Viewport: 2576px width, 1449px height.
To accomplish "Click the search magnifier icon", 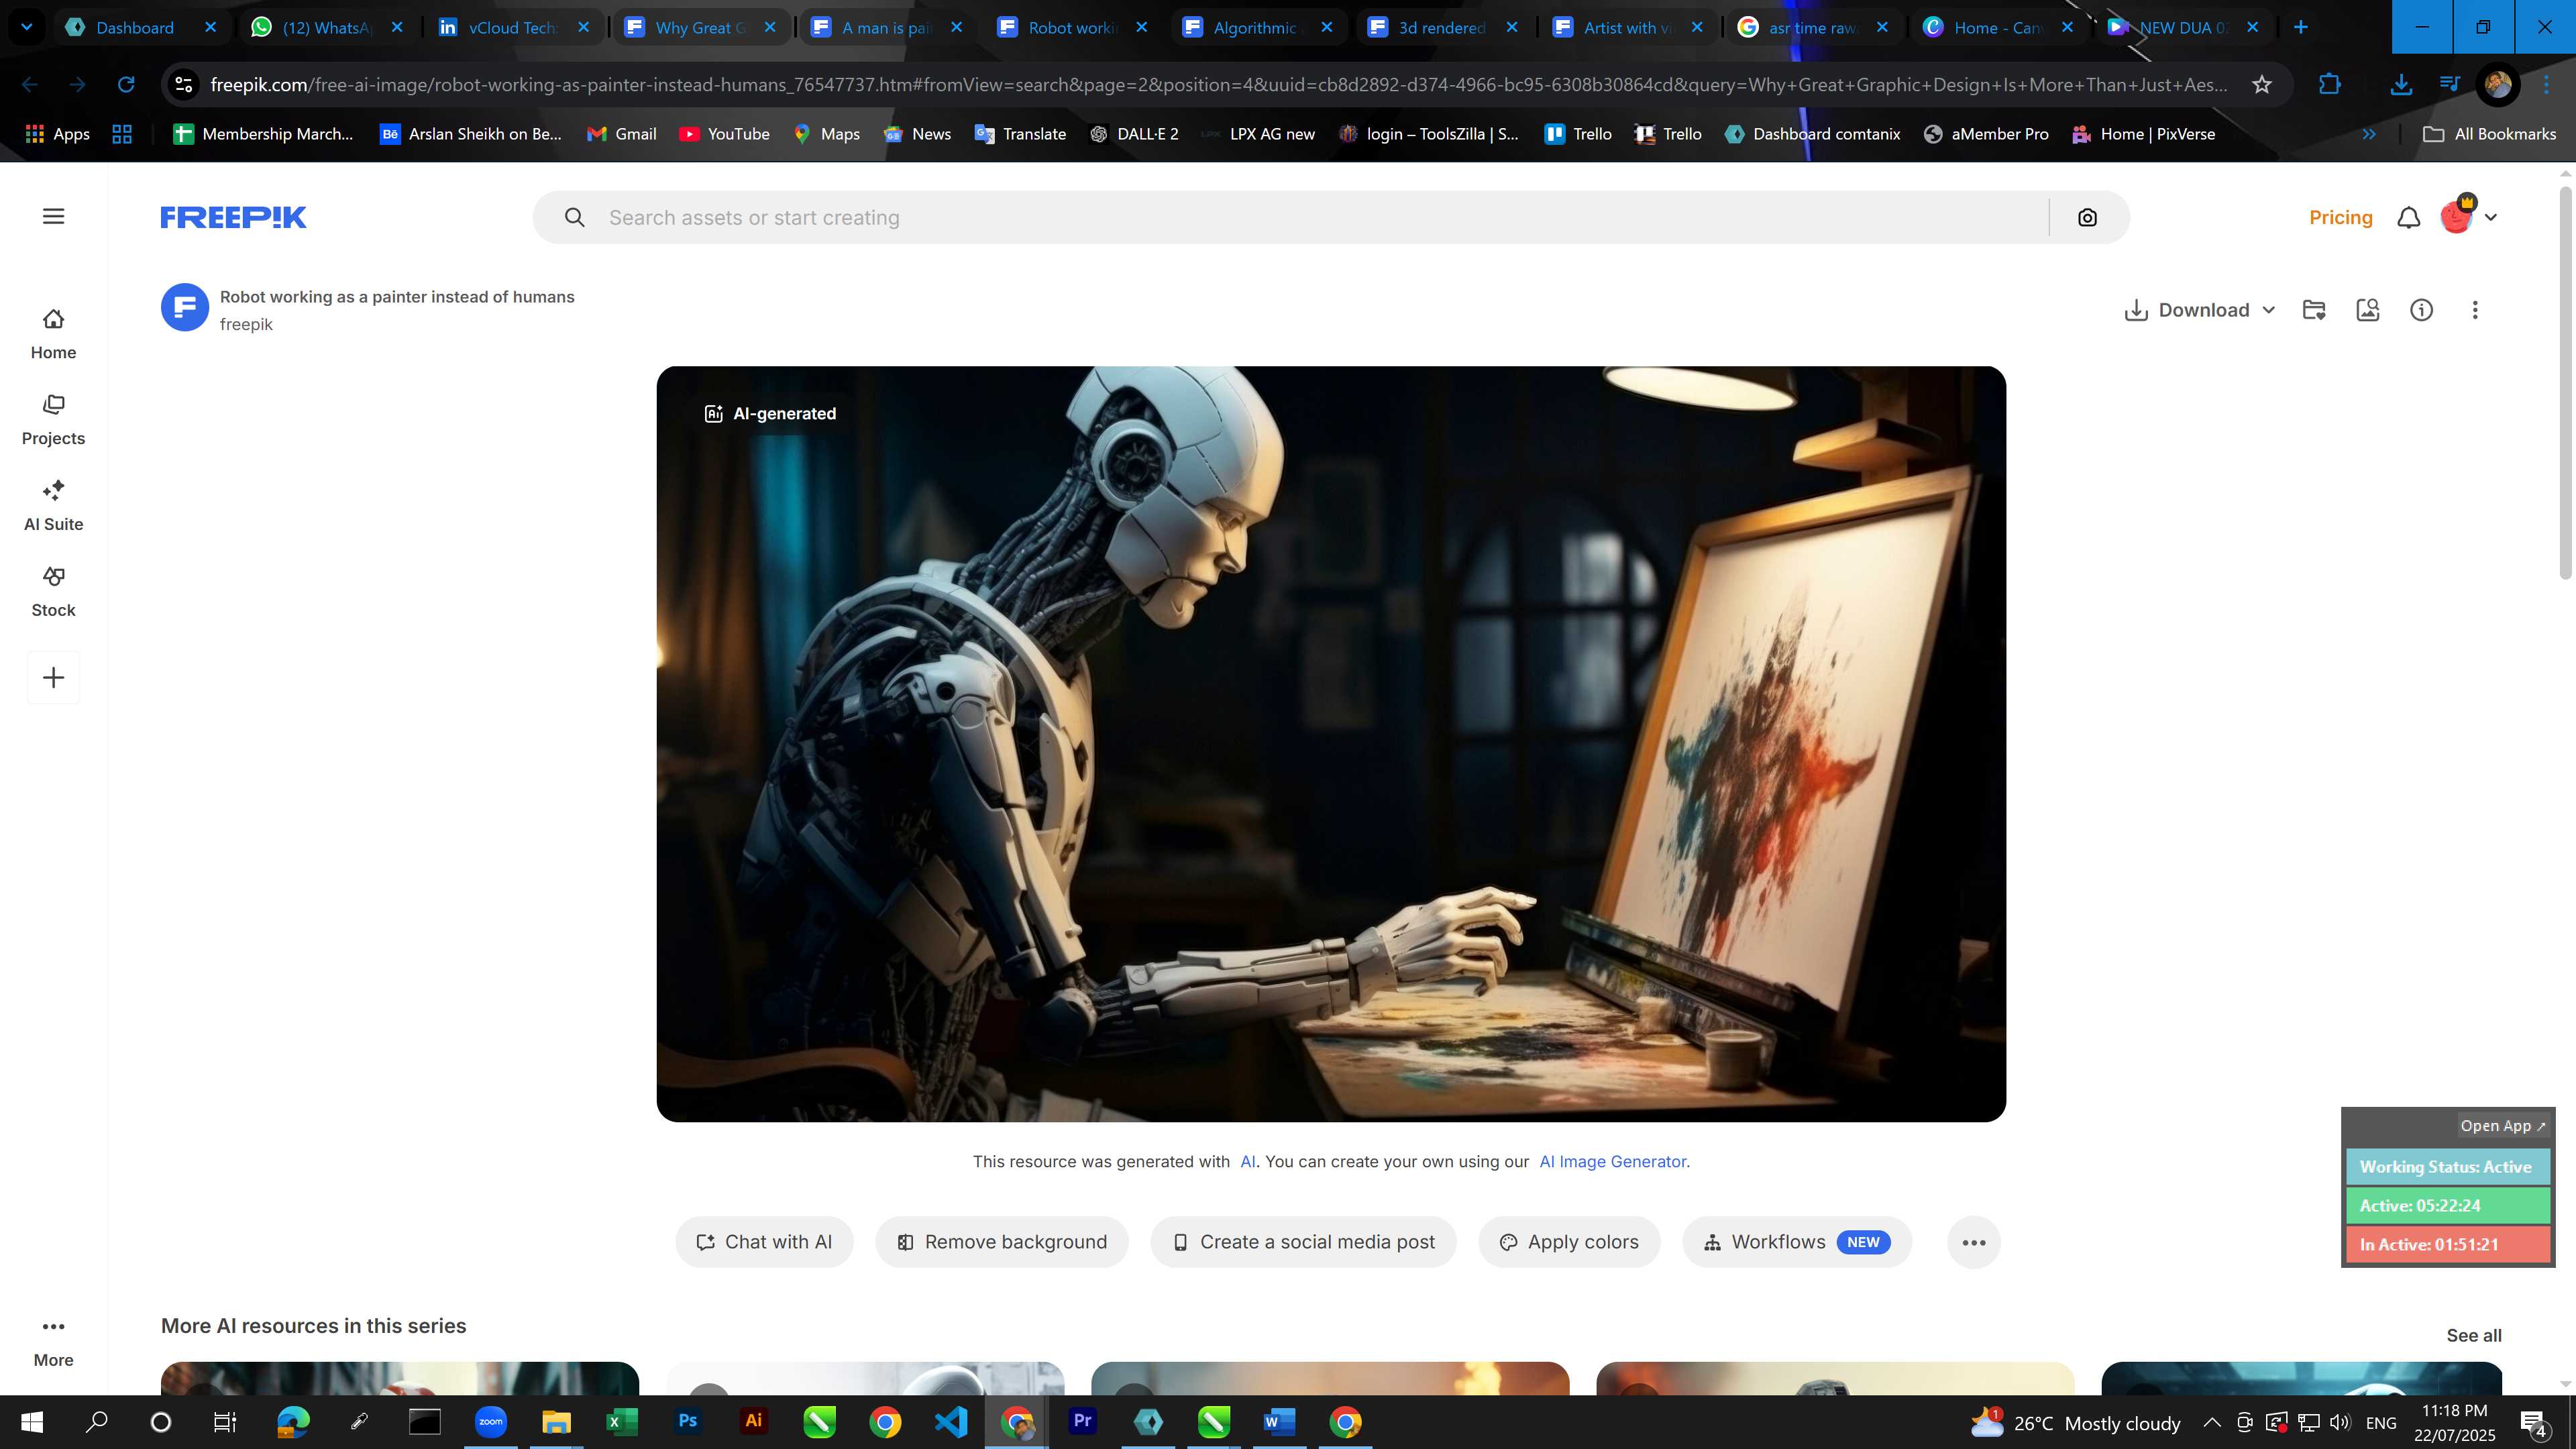I will click(x=574, y=217).
